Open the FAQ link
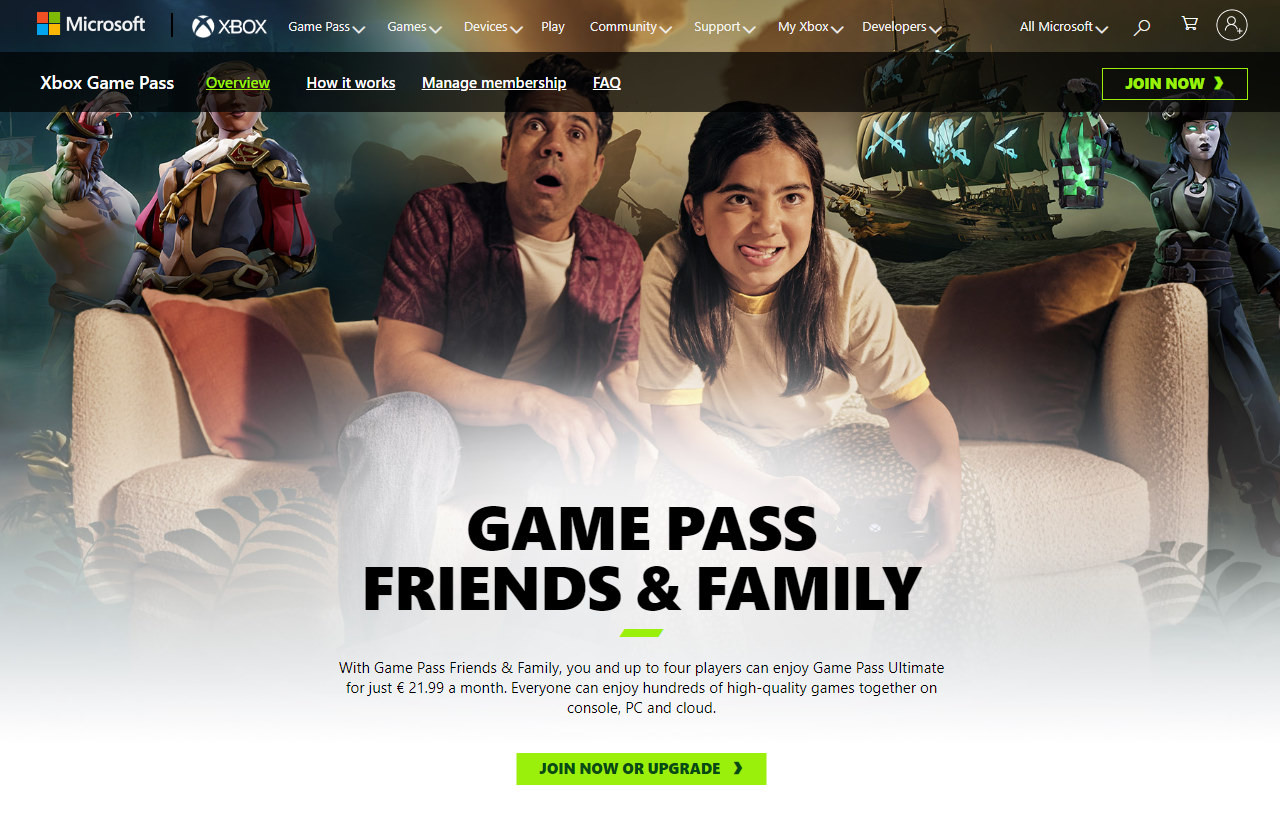The image size is (1280, 832). click(607, 83)
